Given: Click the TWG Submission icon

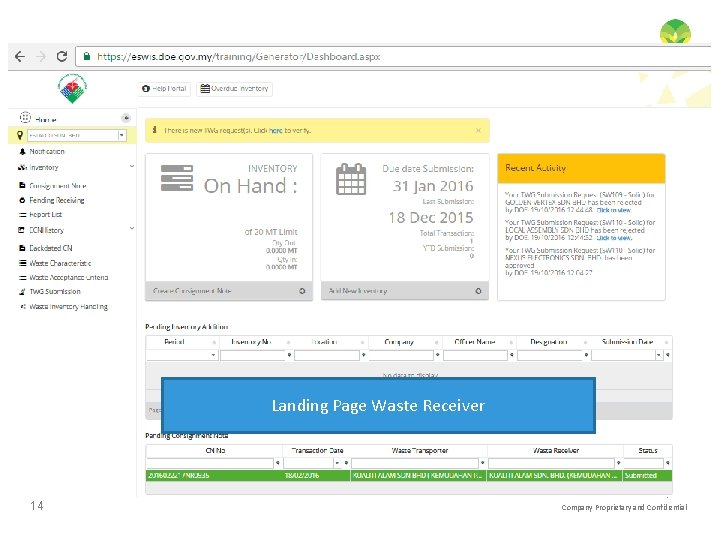Looking at the screenshot, I should pos(22,292).
